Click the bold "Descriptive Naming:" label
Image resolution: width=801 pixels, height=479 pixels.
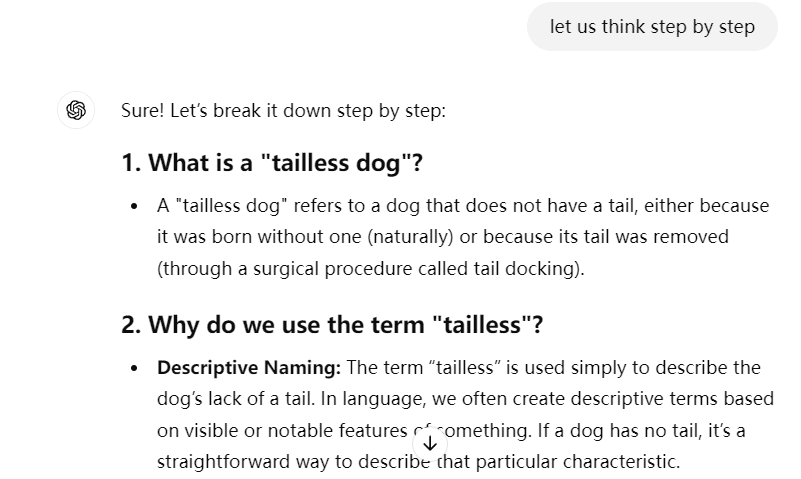pos(249,368)
